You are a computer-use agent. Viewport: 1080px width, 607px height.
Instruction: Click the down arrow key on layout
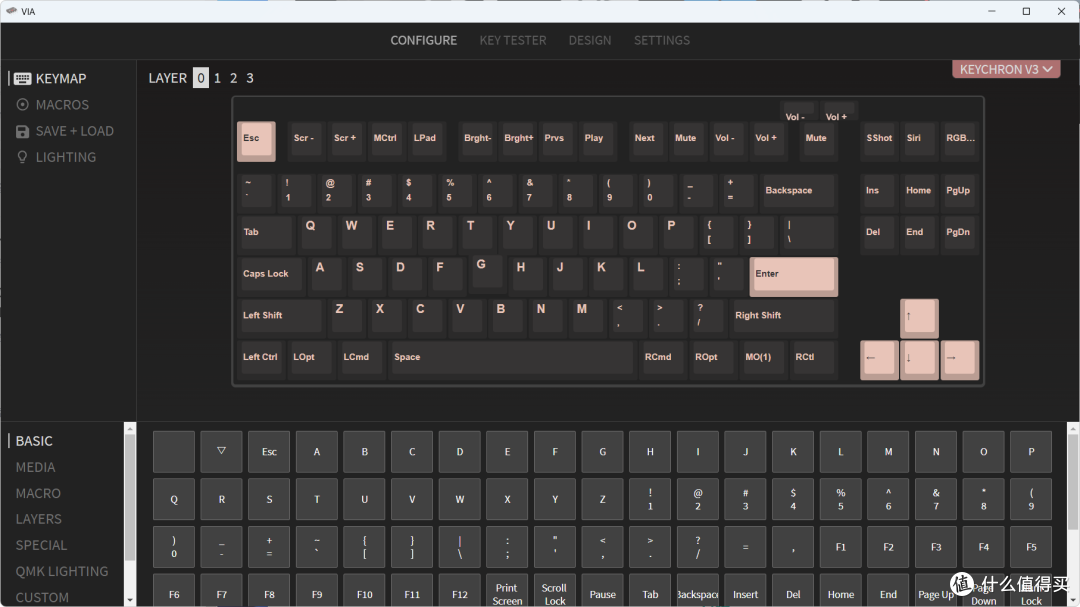pyautogui.click(x=919, y=360)
